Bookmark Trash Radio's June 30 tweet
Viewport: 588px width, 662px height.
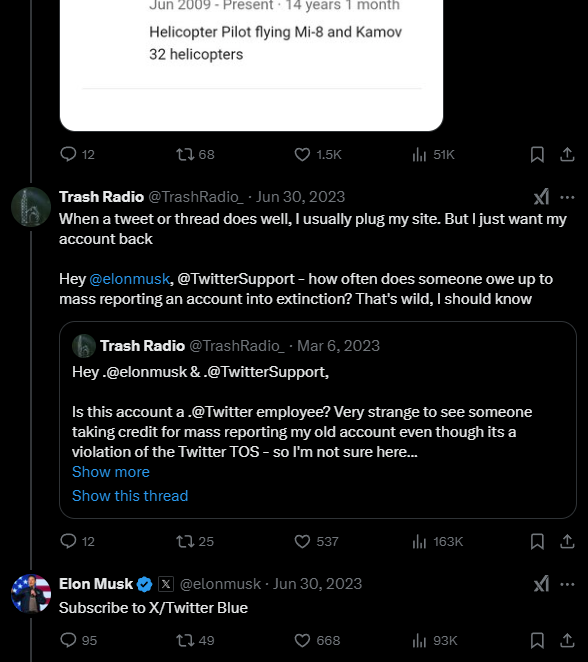tap(537, 541)
